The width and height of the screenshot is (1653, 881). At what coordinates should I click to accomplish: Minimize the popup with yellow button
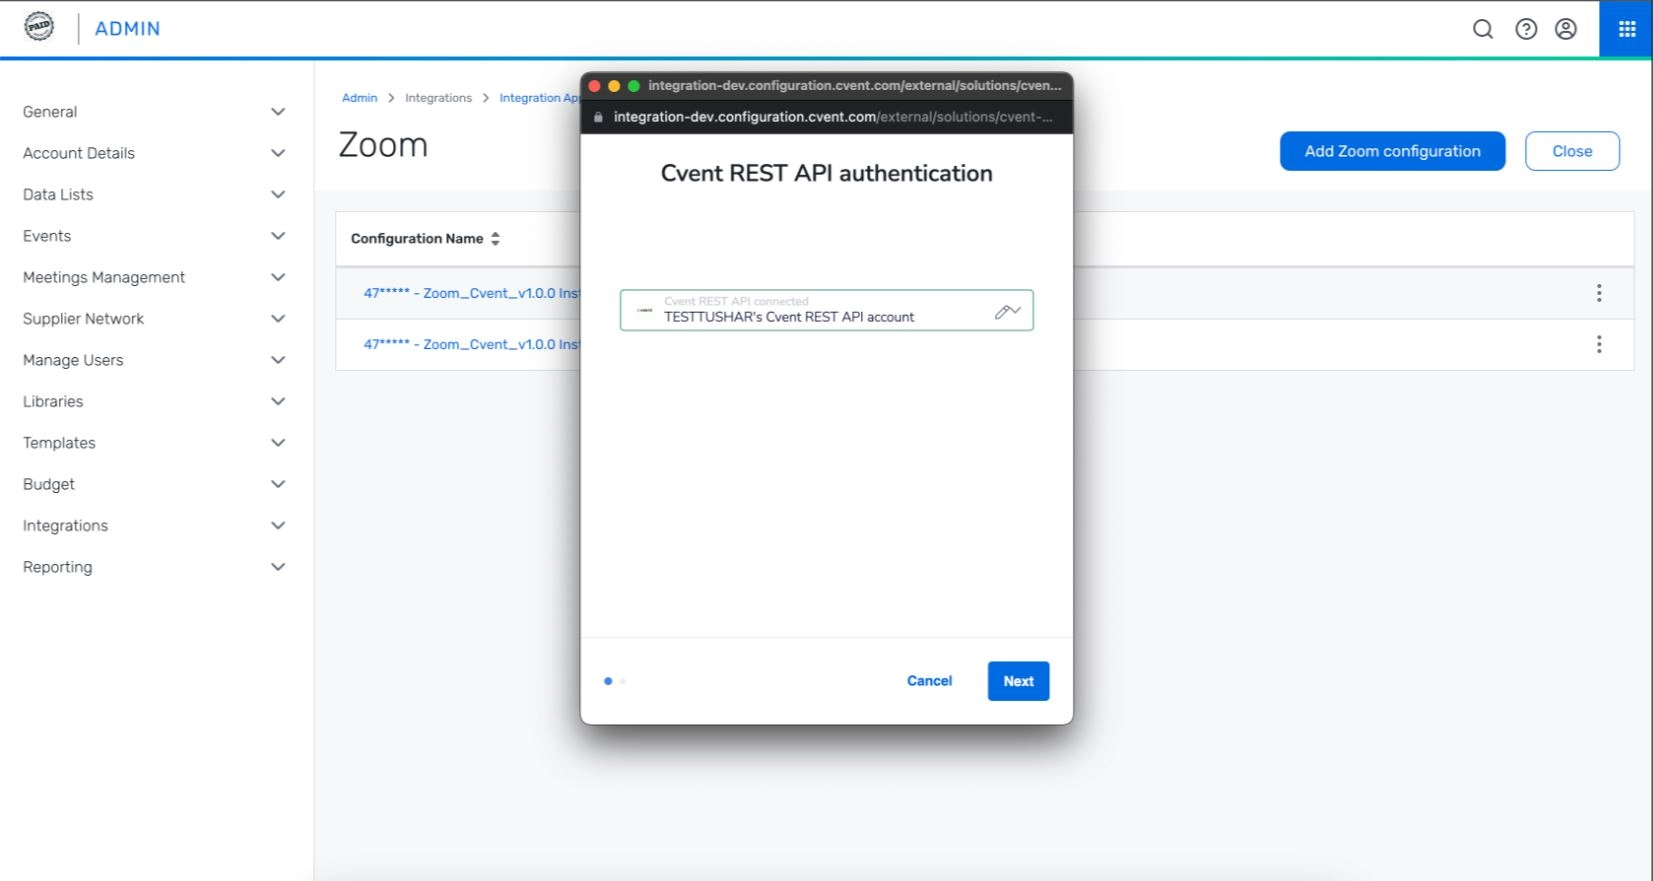point(614,86)
